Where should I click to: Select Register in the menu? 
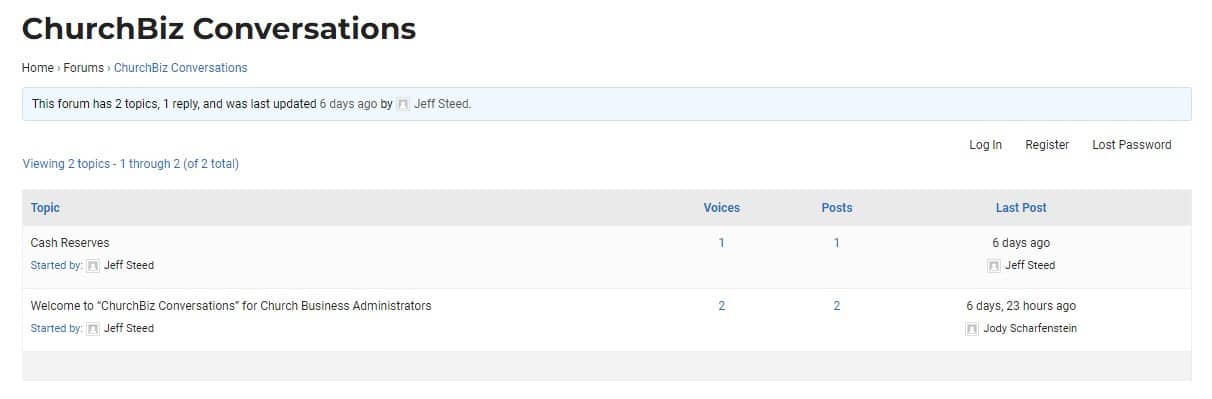[x=1047, y=145]
